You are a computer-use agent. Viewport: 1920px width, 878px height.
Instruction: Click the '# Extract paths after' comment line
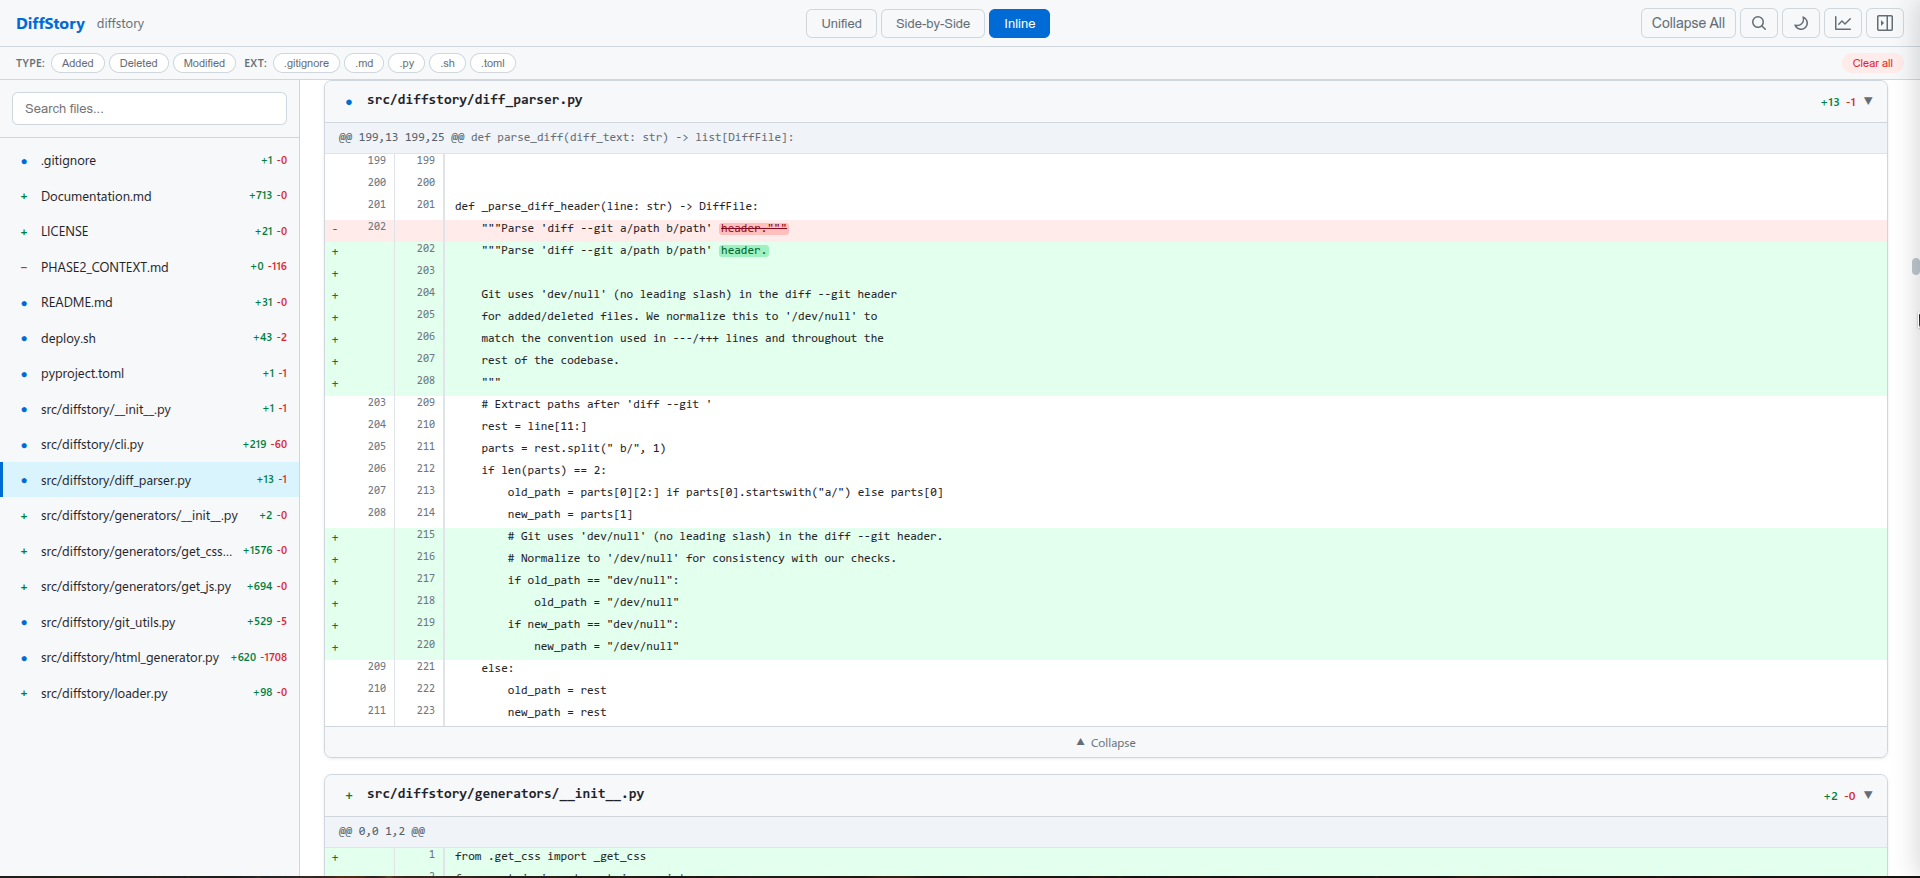tap(1105, 405)
